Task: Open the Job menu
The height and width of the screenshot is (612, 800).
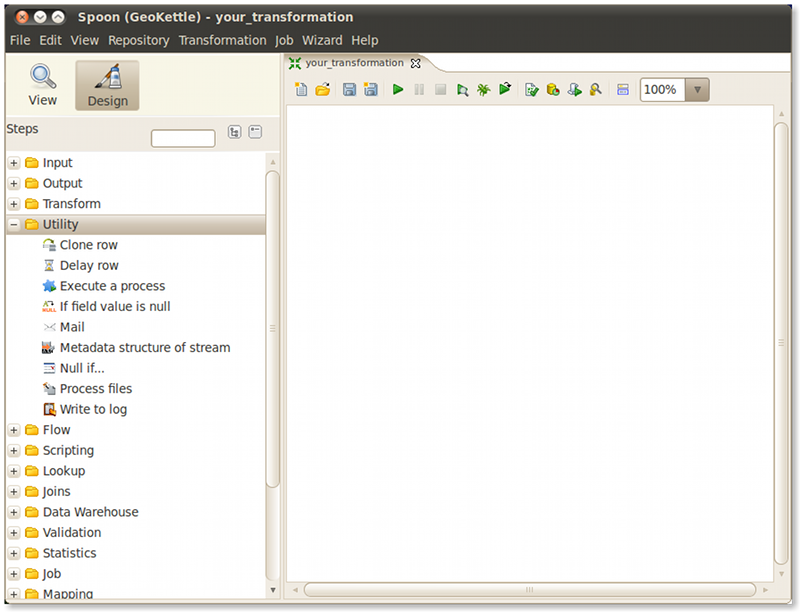Action: (284, 40)
